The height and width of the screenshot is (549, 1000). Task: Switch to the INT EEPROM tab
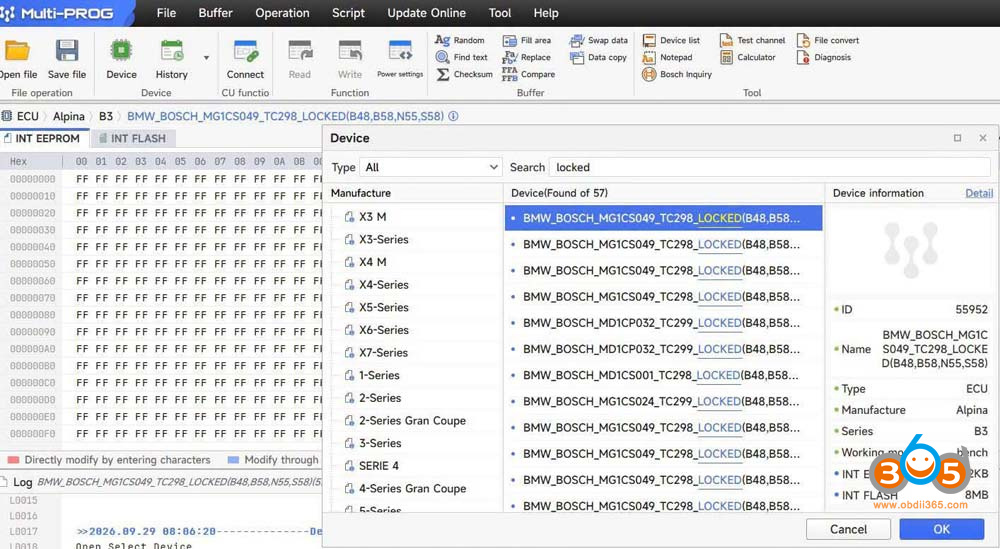42,138
